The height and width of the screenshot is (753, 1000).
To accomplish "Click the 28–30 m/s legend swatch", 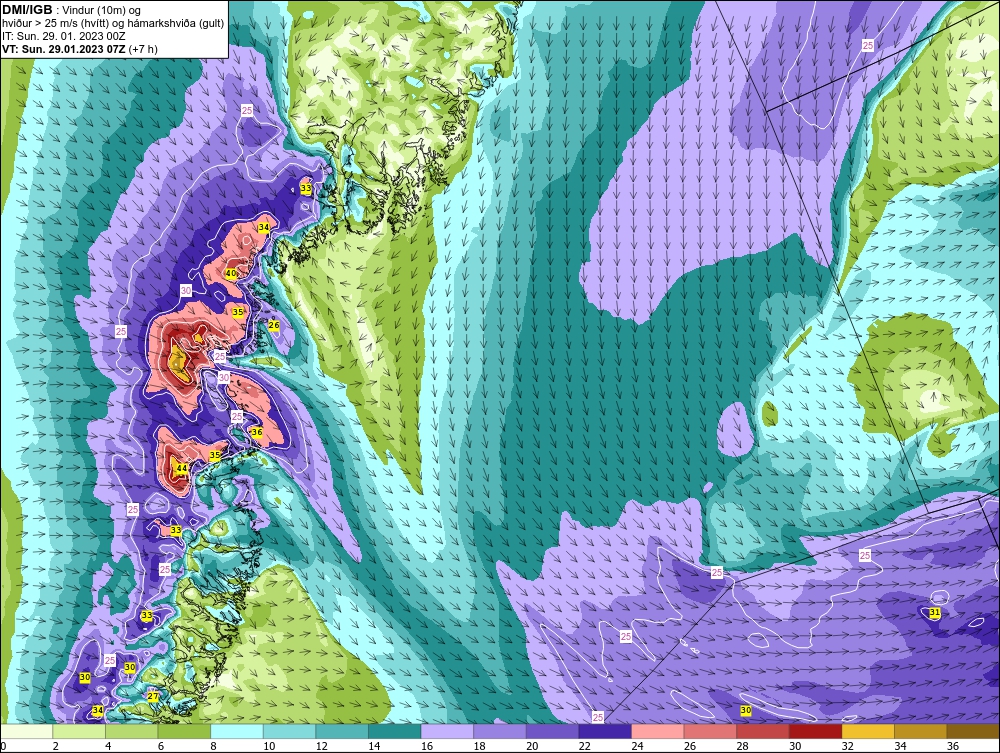I will click(763, 731).
